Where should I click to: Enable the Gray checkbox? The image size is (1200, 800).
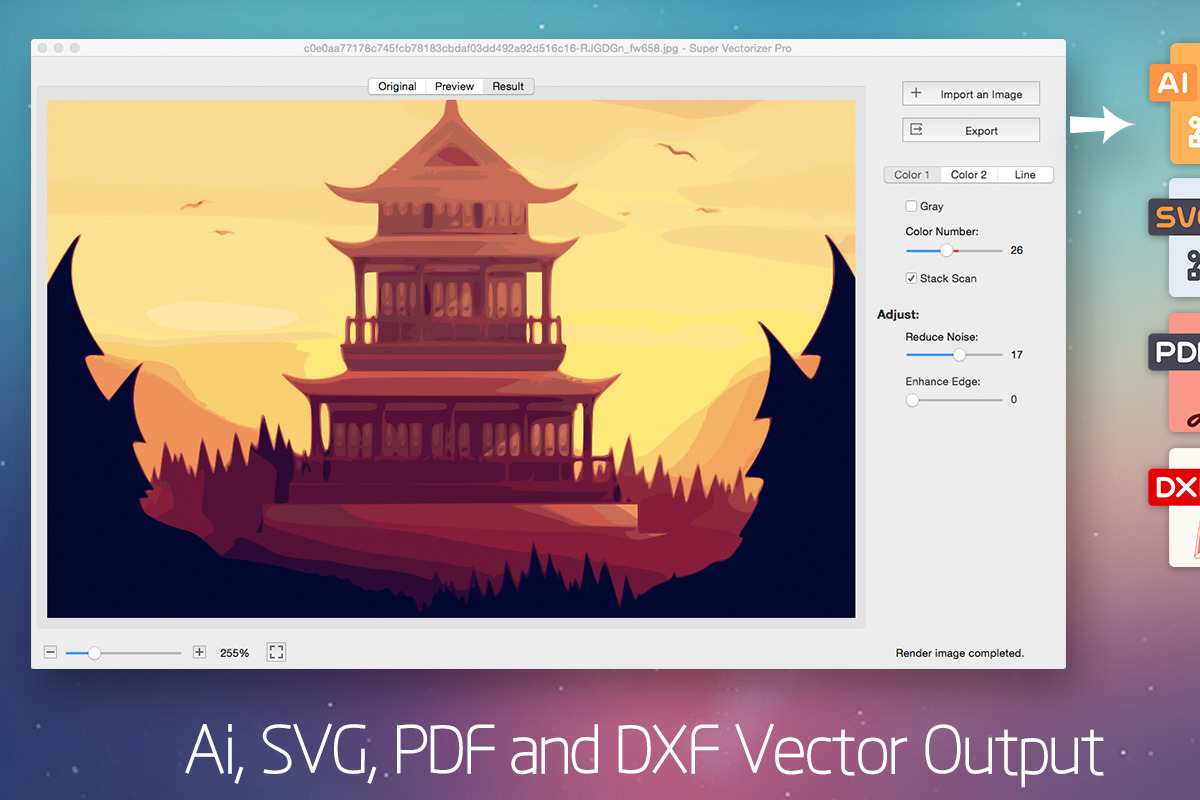pos(911,206)
